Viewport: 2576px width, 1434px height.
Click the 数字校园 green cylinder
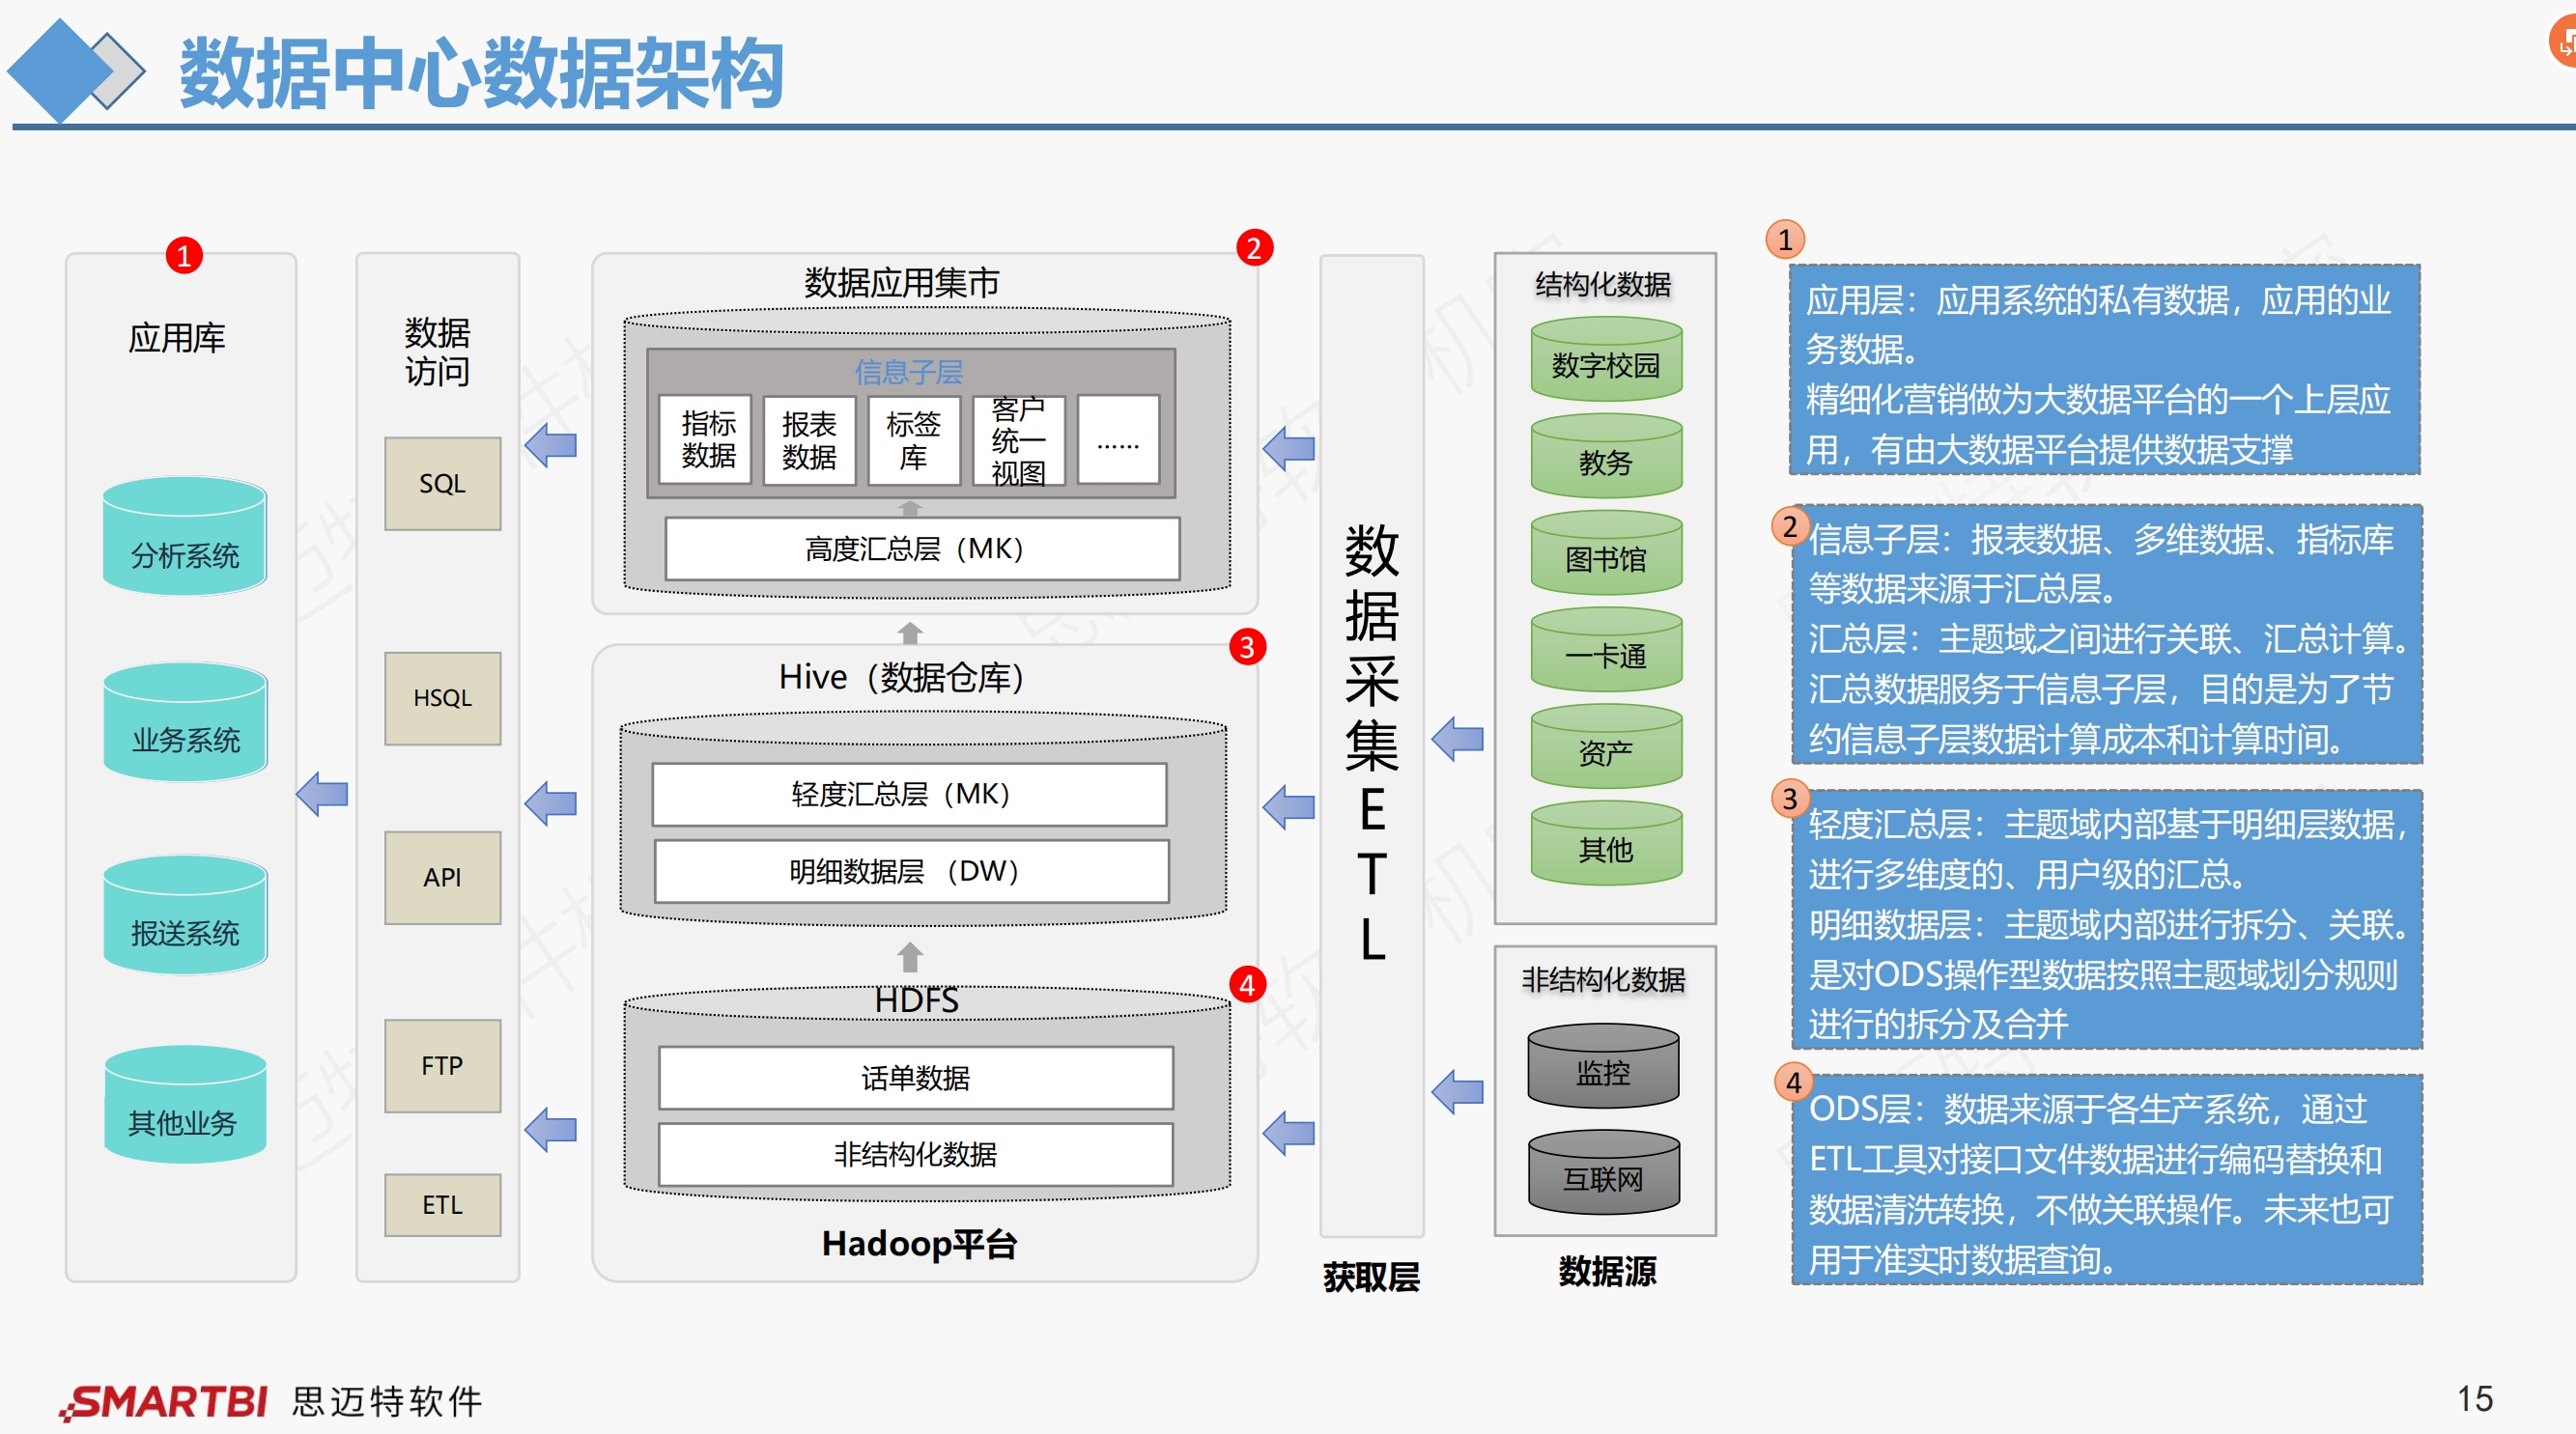pyautogui.click(x=1606, y=360)
